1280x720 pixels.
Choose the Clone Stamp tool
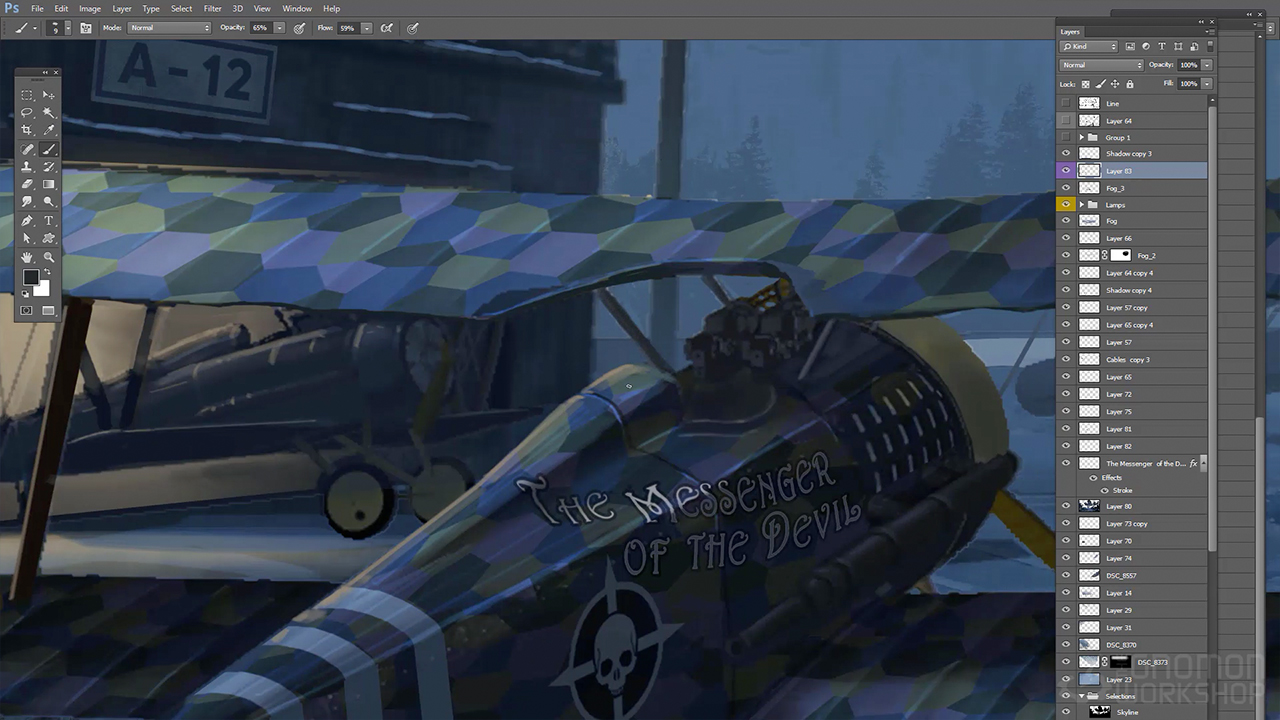click(27, 167)
